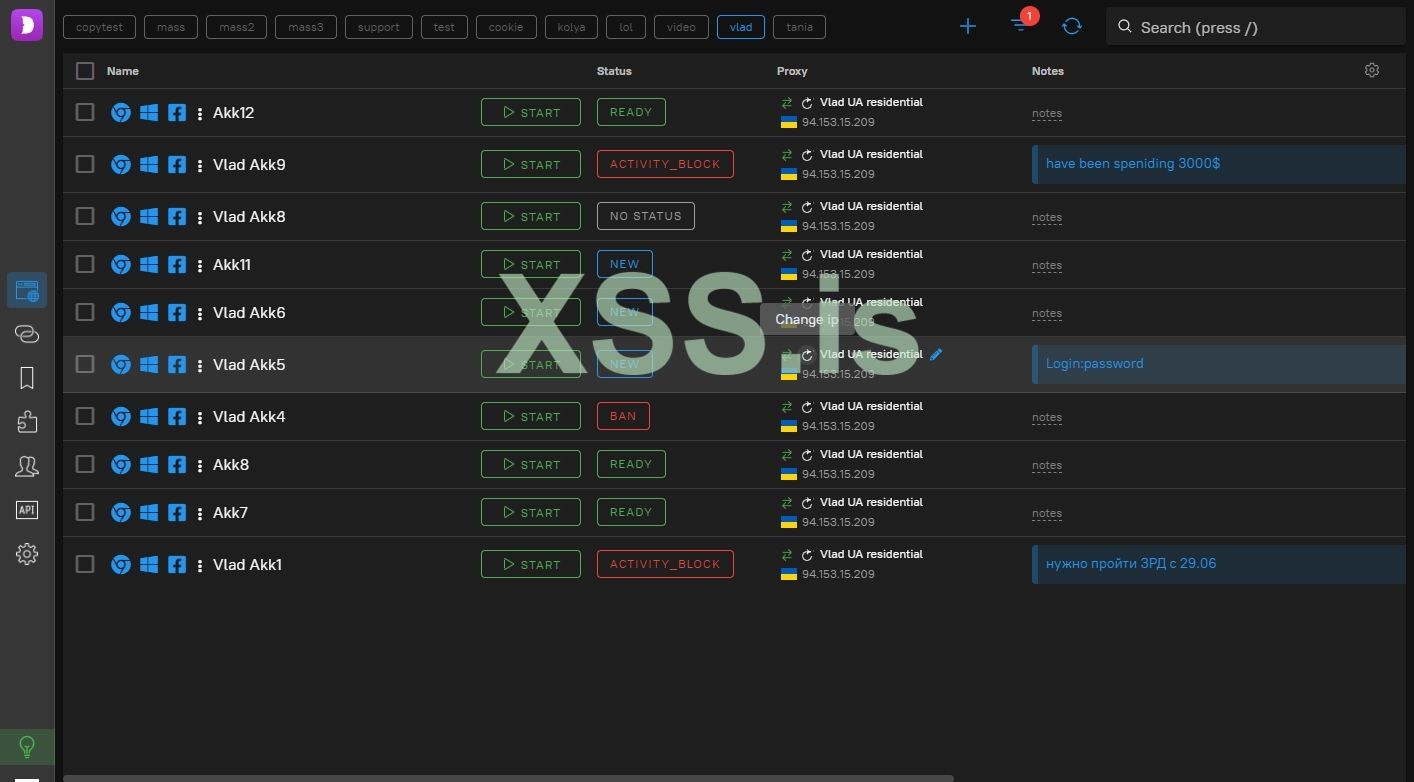Open the extensions puzzle sidebar icon
The height and width of the screenshot is (782, 1414).
tap(27, 422)
